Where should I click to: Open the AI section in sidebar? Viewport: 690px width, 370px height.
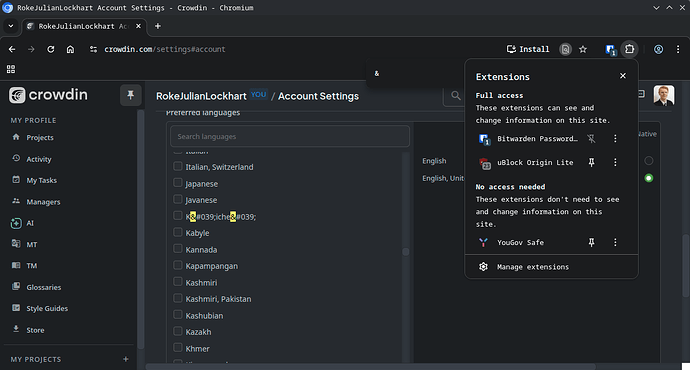[x=29, y=223]
